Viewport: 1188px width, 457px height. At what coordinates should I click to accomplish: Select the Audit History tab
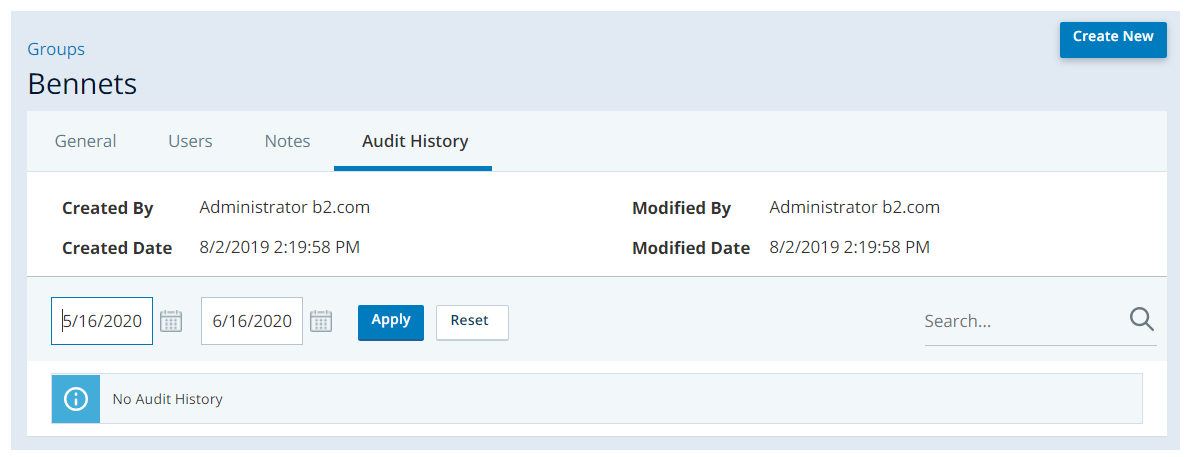414,141
